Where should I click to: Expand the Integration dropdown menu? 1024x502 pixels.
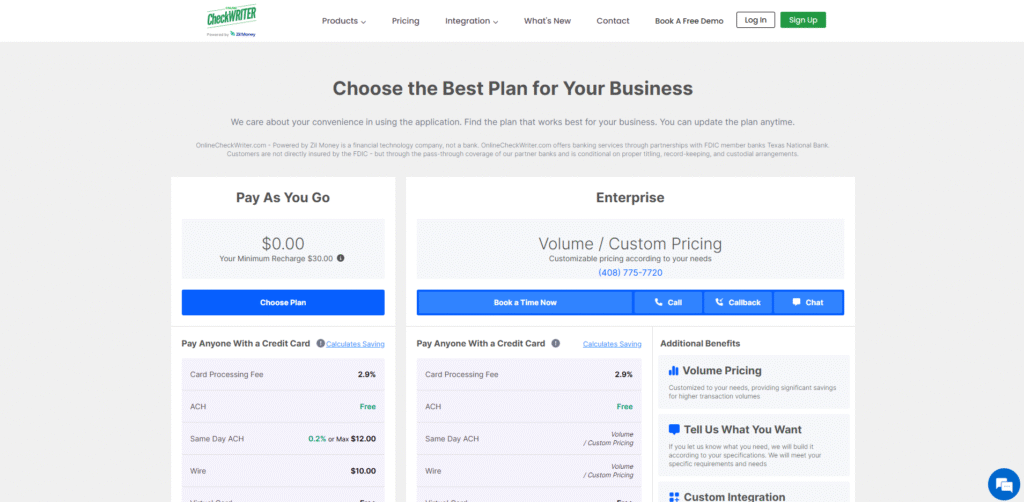(471, 20)
